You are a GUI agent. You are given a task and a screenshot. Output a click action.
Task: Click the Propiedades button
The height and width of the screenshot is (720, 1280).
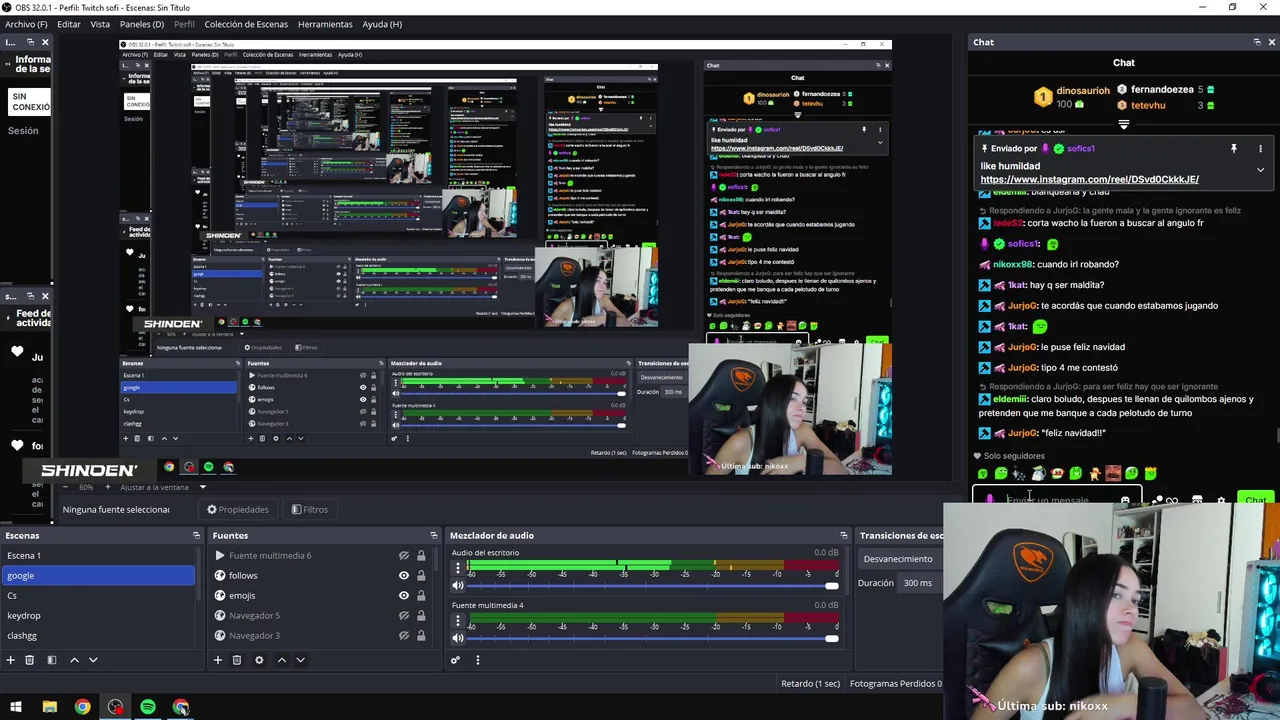click(238, 510)
